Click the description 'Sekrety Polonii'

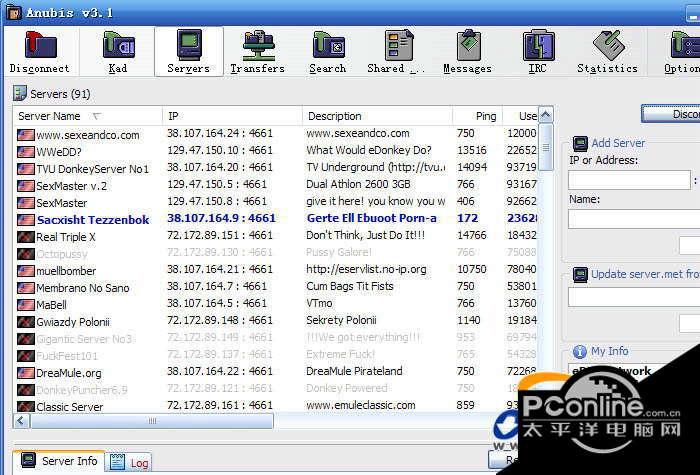pos(341,321)
